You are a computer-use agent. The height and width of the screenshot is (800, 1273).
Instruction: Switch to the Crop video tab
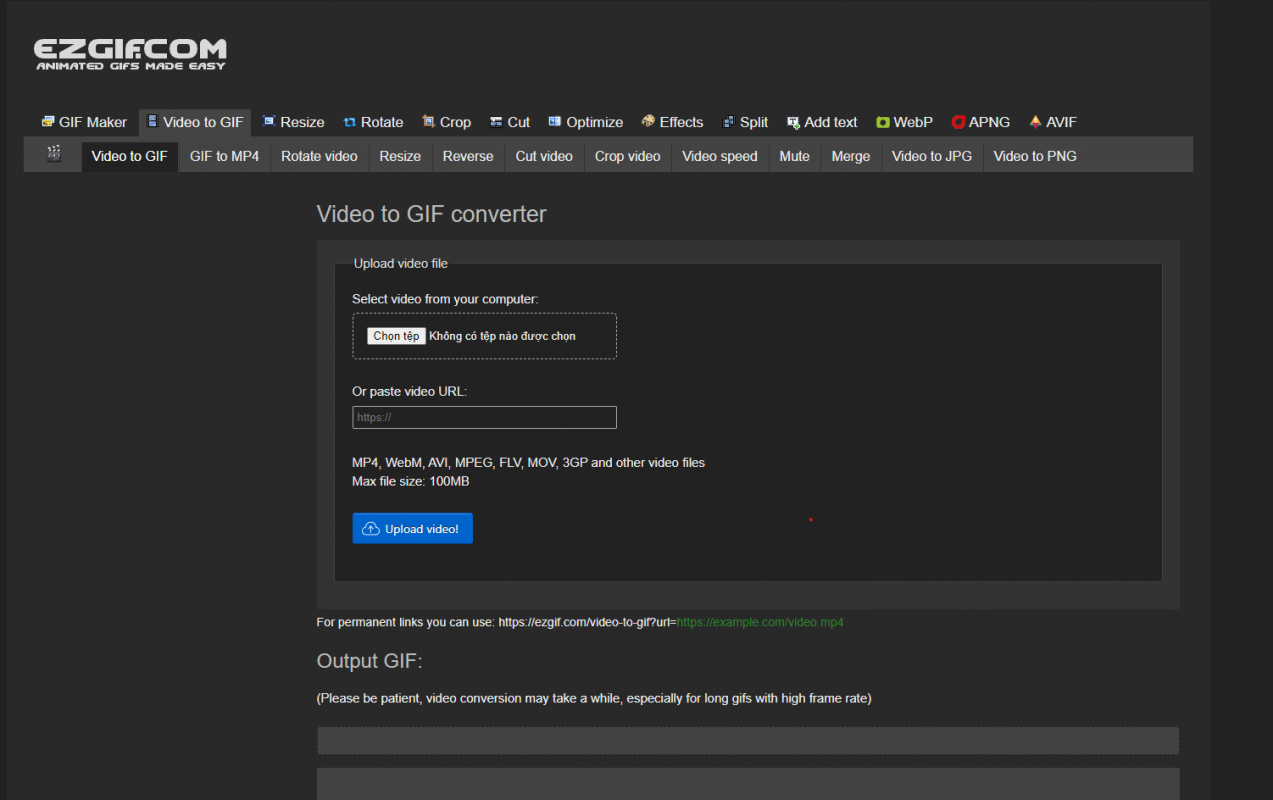click(628, 156)
